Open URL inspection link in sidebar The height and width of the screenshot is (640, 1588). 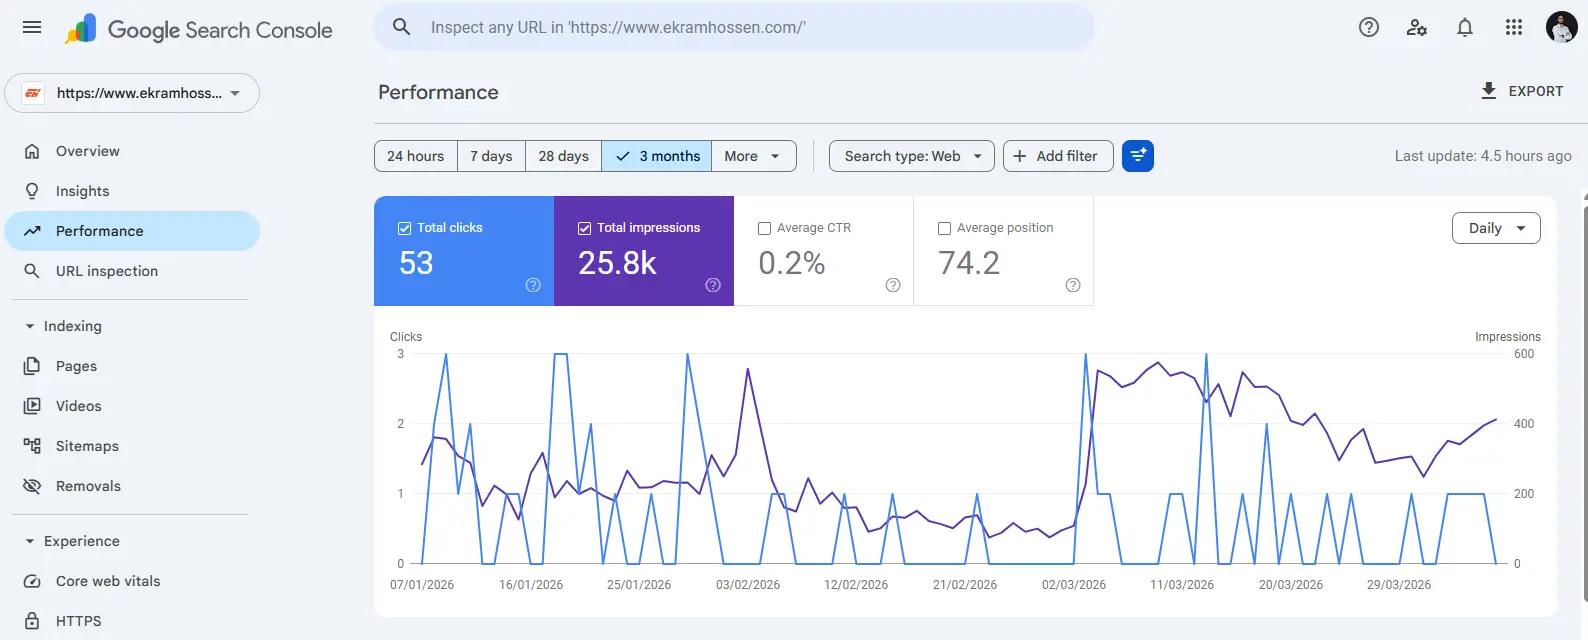pos(132,271)
